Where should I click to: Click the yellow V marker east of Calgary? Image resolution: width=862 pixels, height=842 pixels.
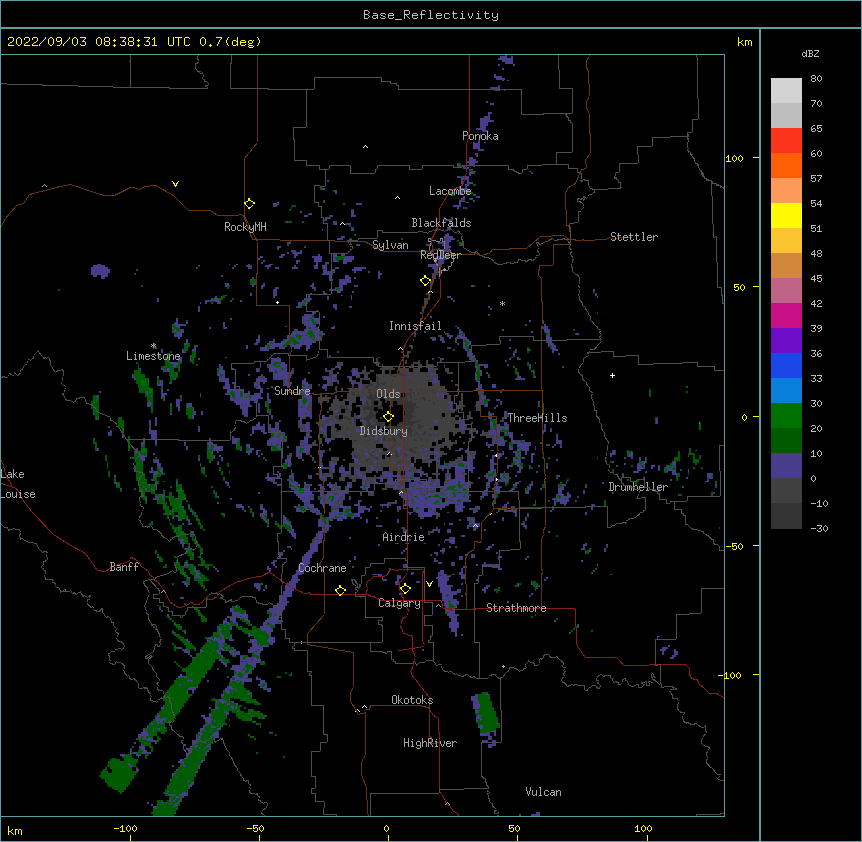(x=429, y=584)
